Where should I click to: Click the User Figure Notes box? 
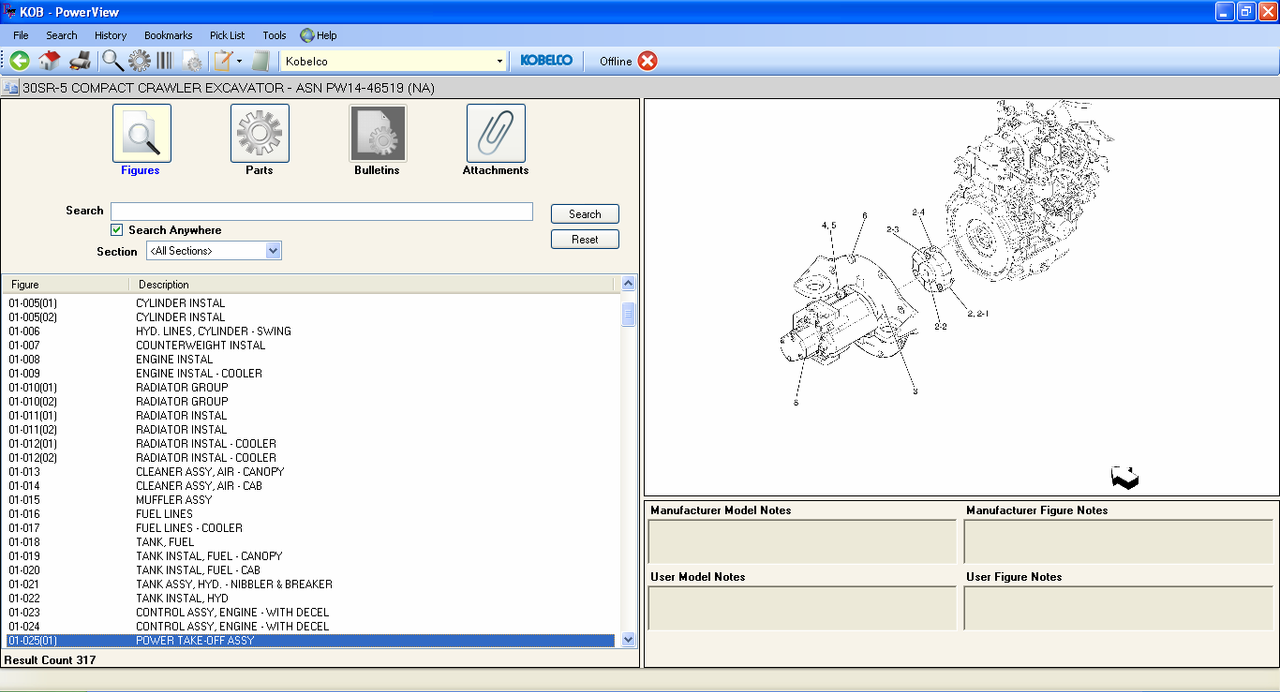tap(1118, 608)
